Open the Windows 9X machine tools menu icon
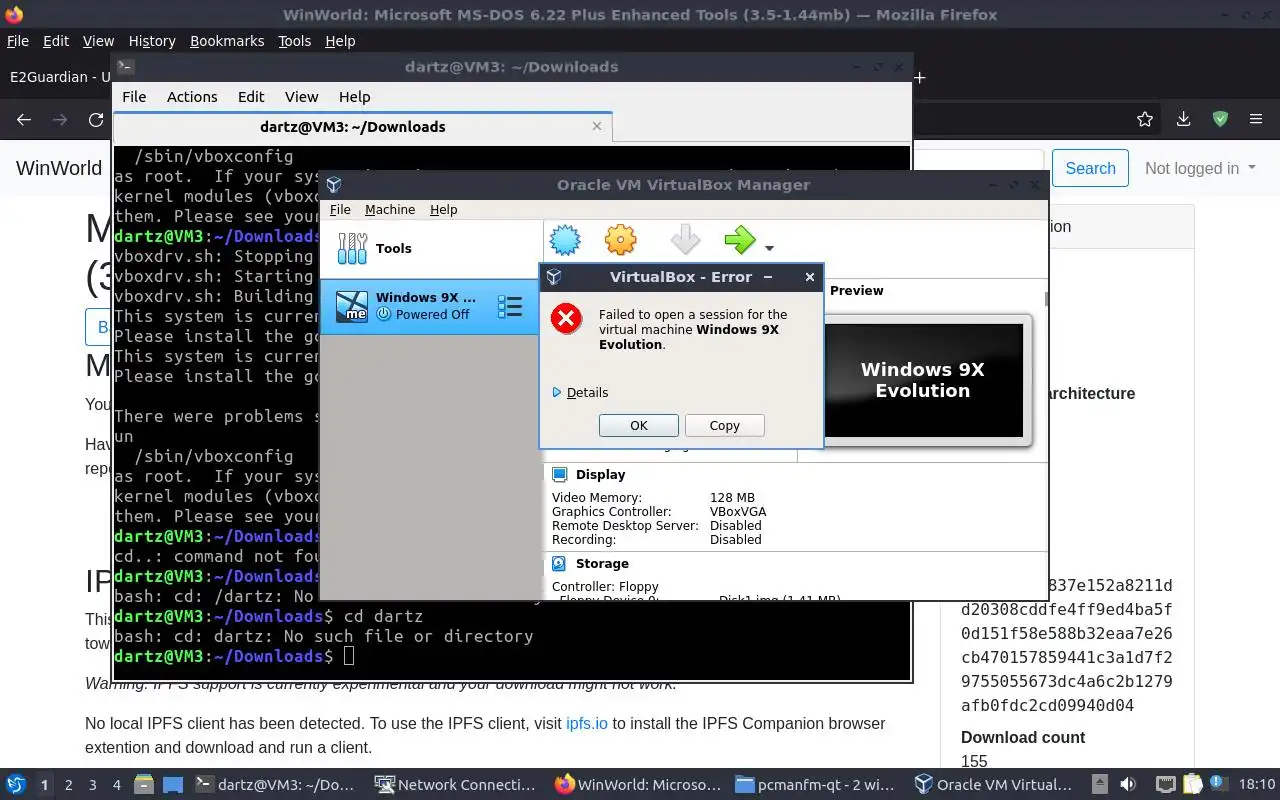 [x=510, y=307]
